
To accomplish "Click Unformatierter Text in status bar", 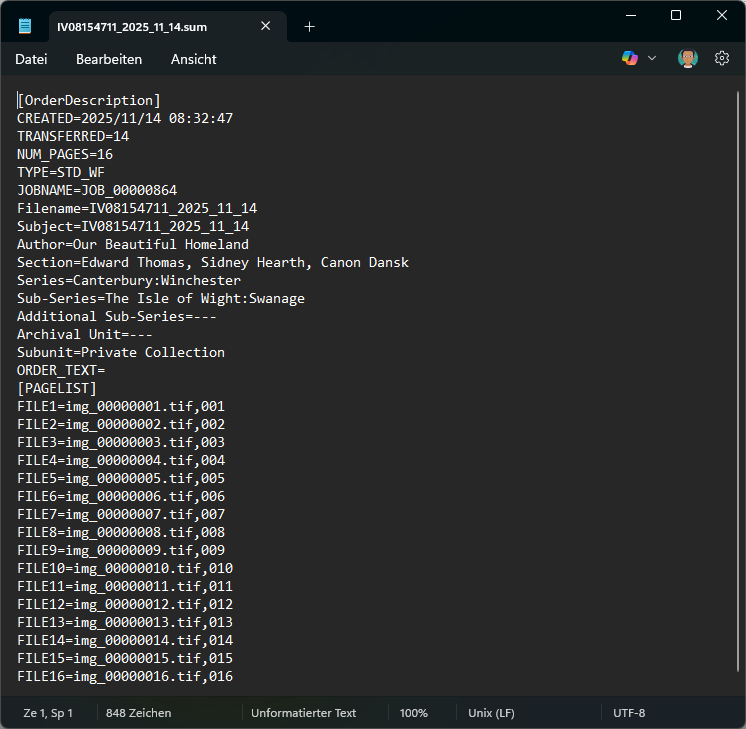I will point(303,713).
